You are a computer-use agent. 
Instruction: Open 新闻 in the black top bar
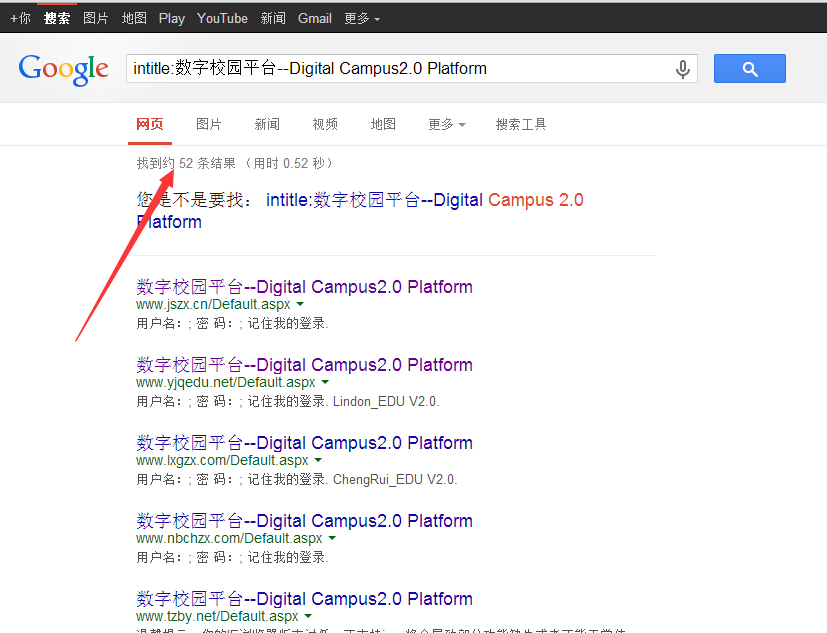tap(273, 18)
